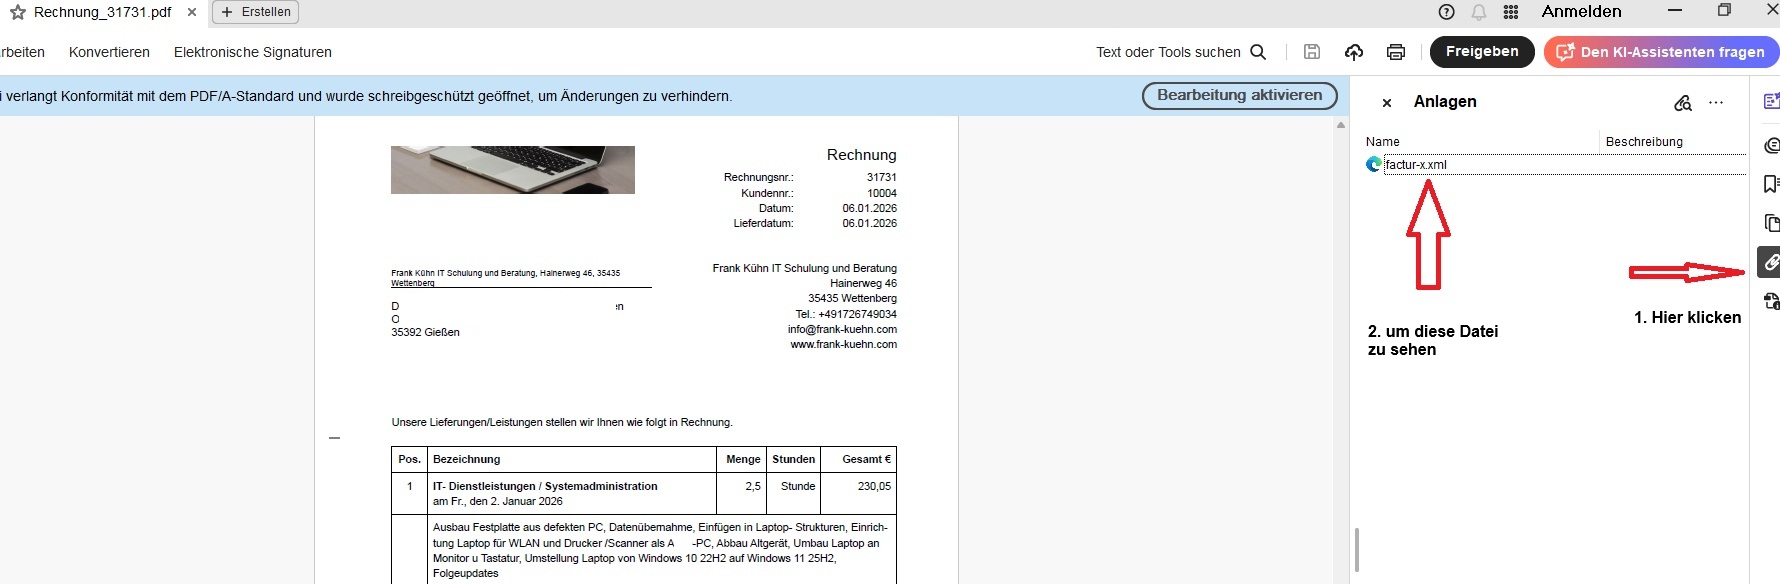Open the bookmarks icon in right sidebar
This screenshot has width=1780, height=584.
tap(1770, 184)
